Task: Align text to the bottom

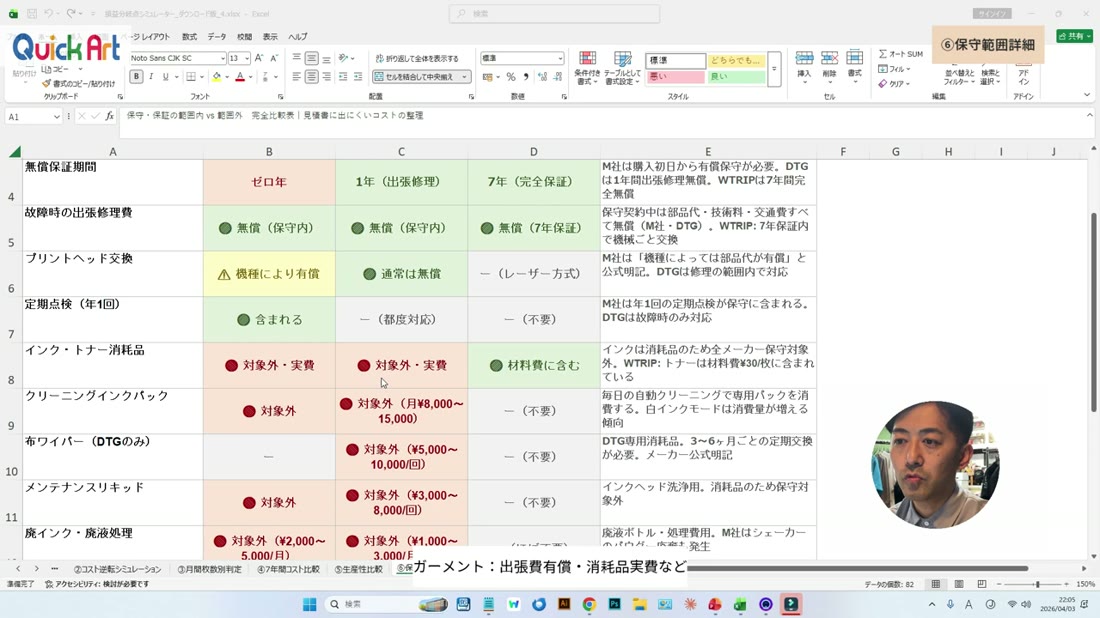Action: pos(326,58)
